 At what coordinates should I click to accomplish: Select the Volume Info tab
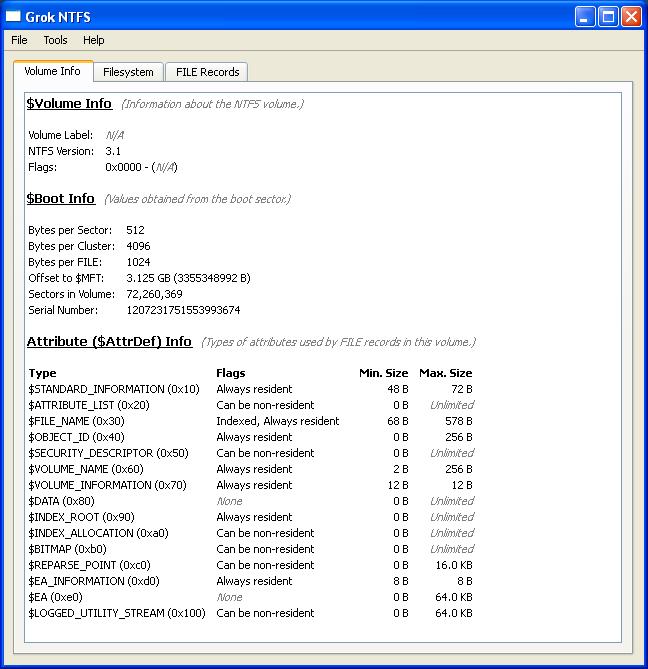(x=52, y=71)
